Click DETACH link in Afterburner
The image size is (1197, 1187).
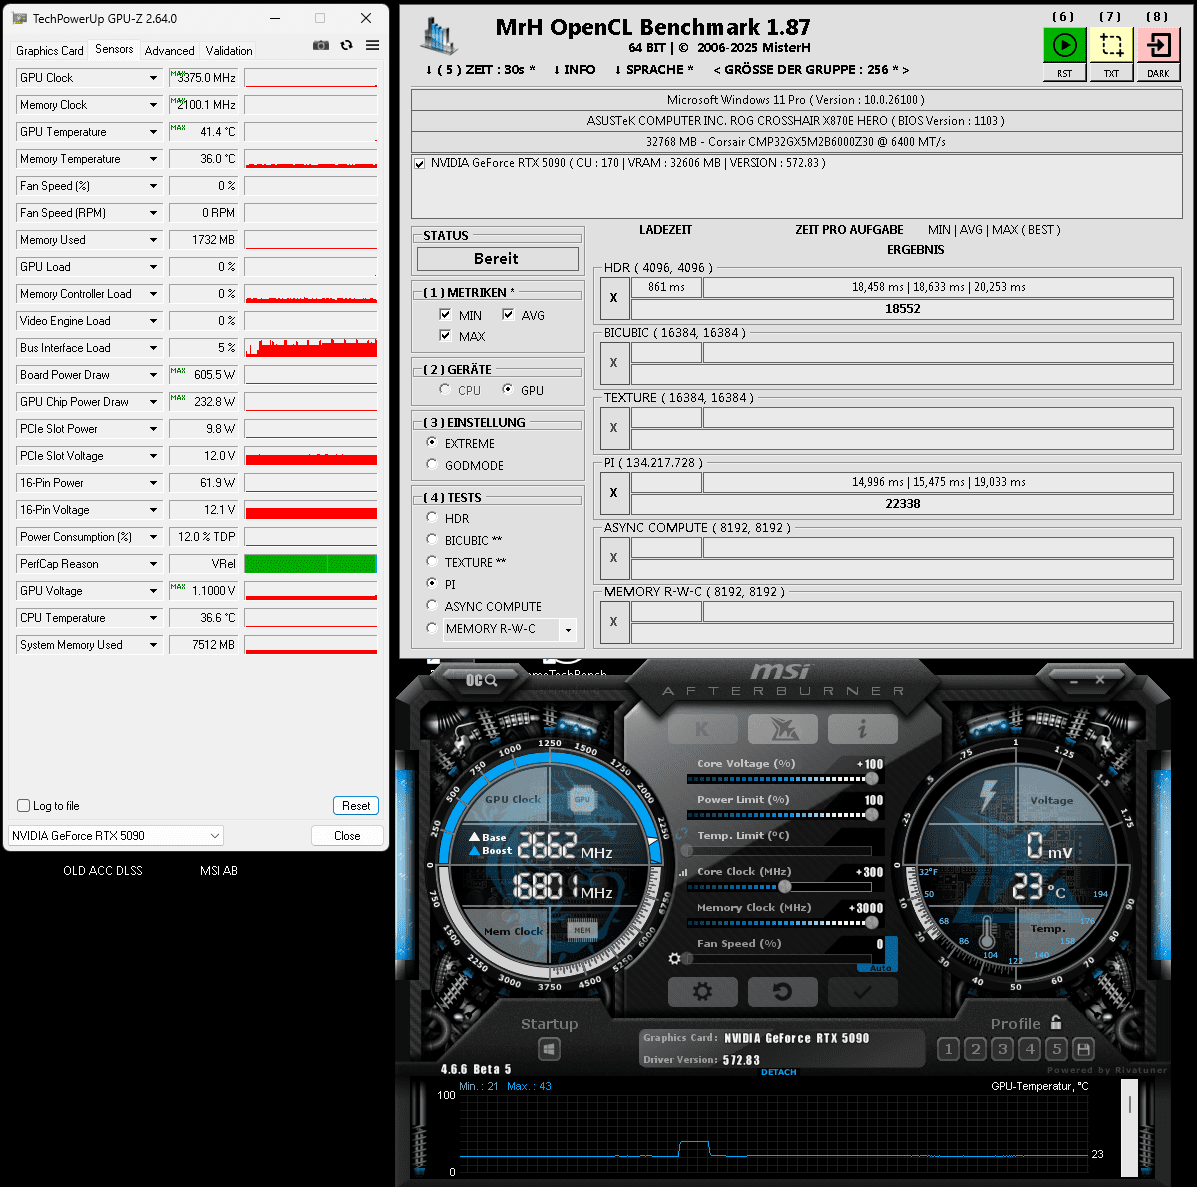(779, 1072)
